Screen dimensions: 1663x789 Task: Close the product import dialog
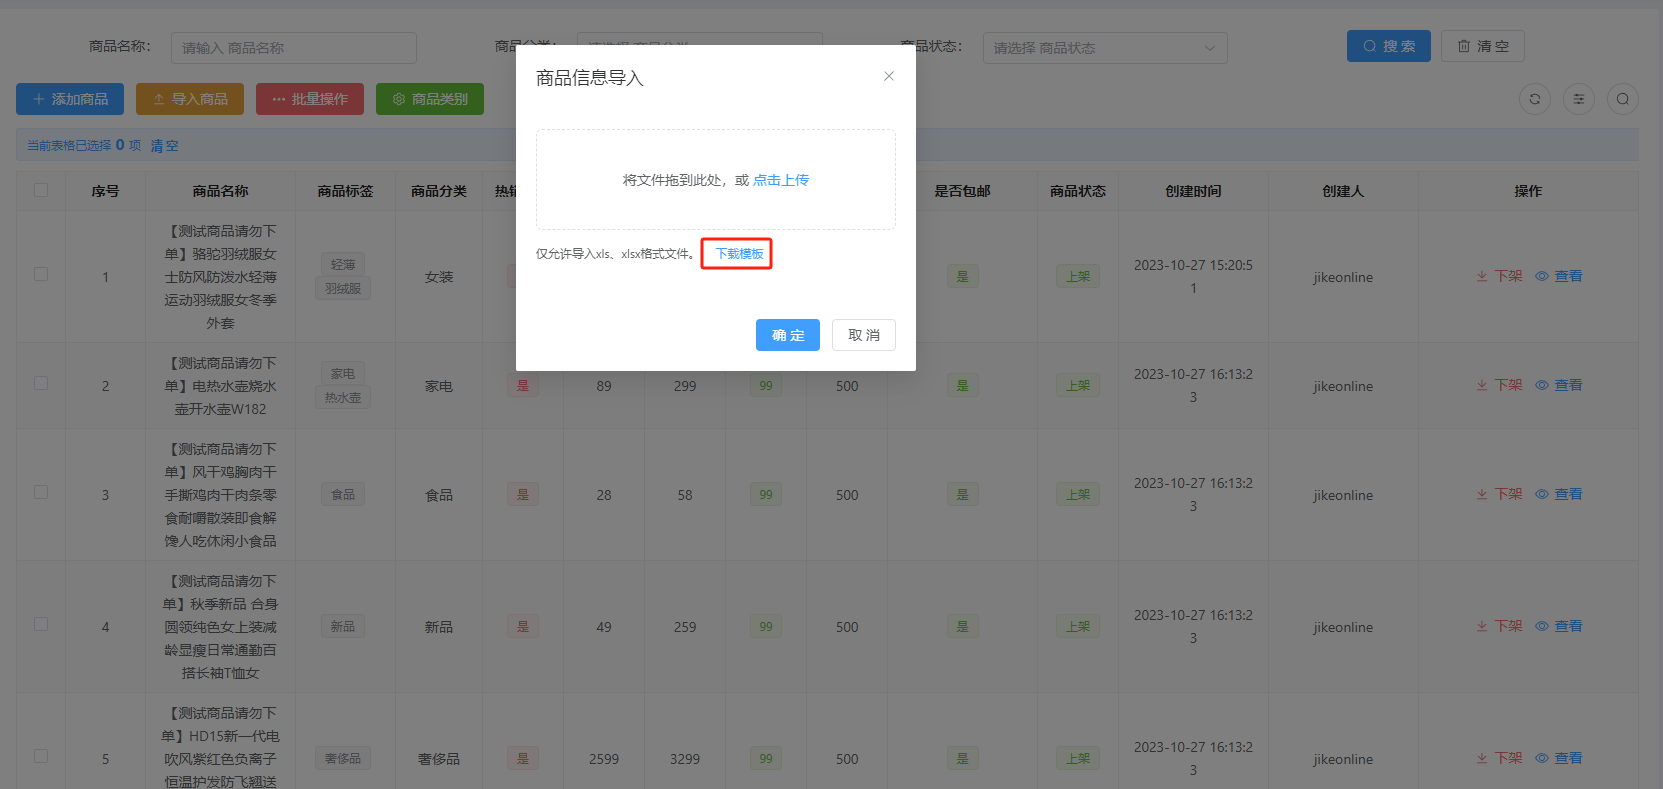pos(888,76)
